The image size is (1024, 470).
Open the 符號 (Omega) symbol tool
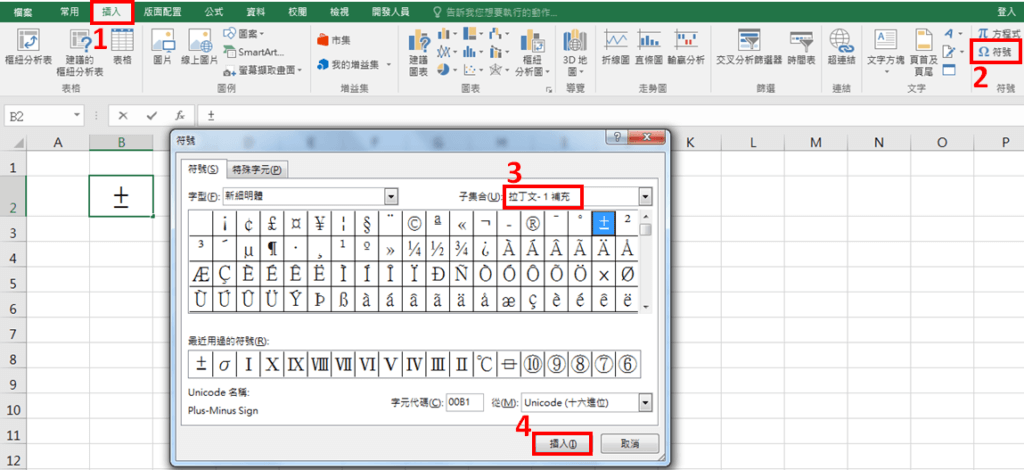(x=995, y=51)
